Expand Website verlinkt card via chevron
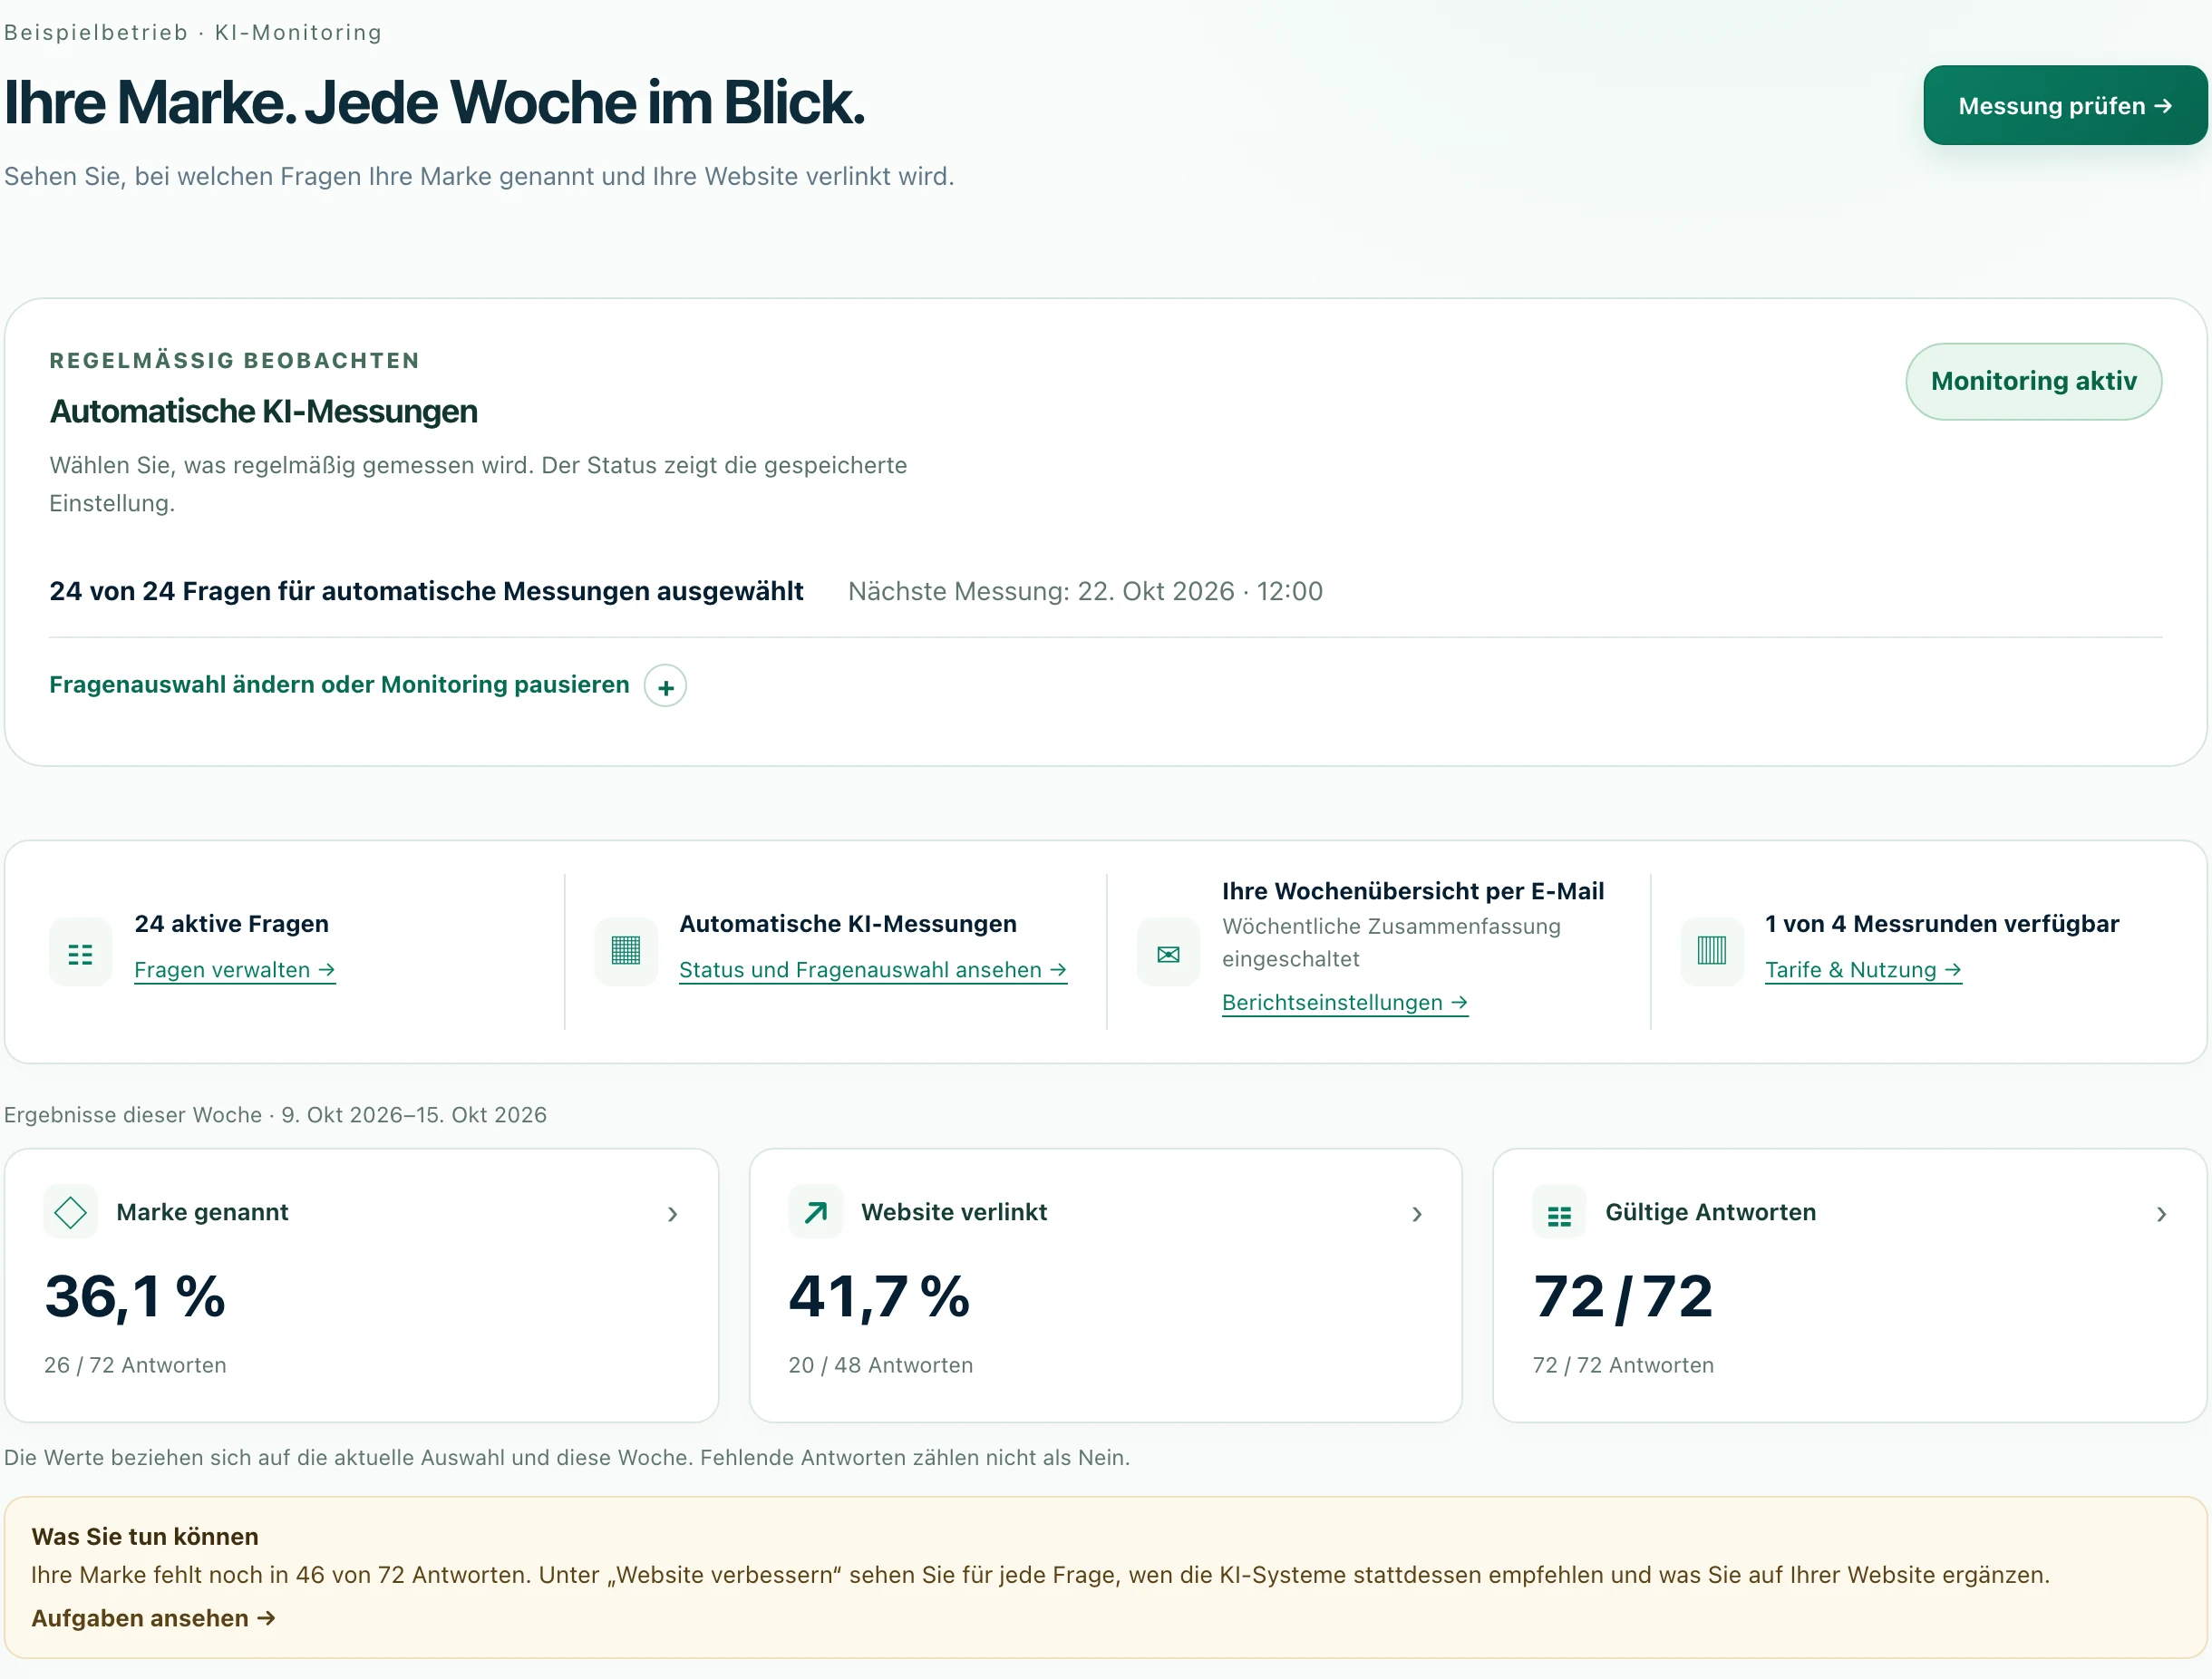Screen dimensions: 2212x1679 point(1416,1214)
